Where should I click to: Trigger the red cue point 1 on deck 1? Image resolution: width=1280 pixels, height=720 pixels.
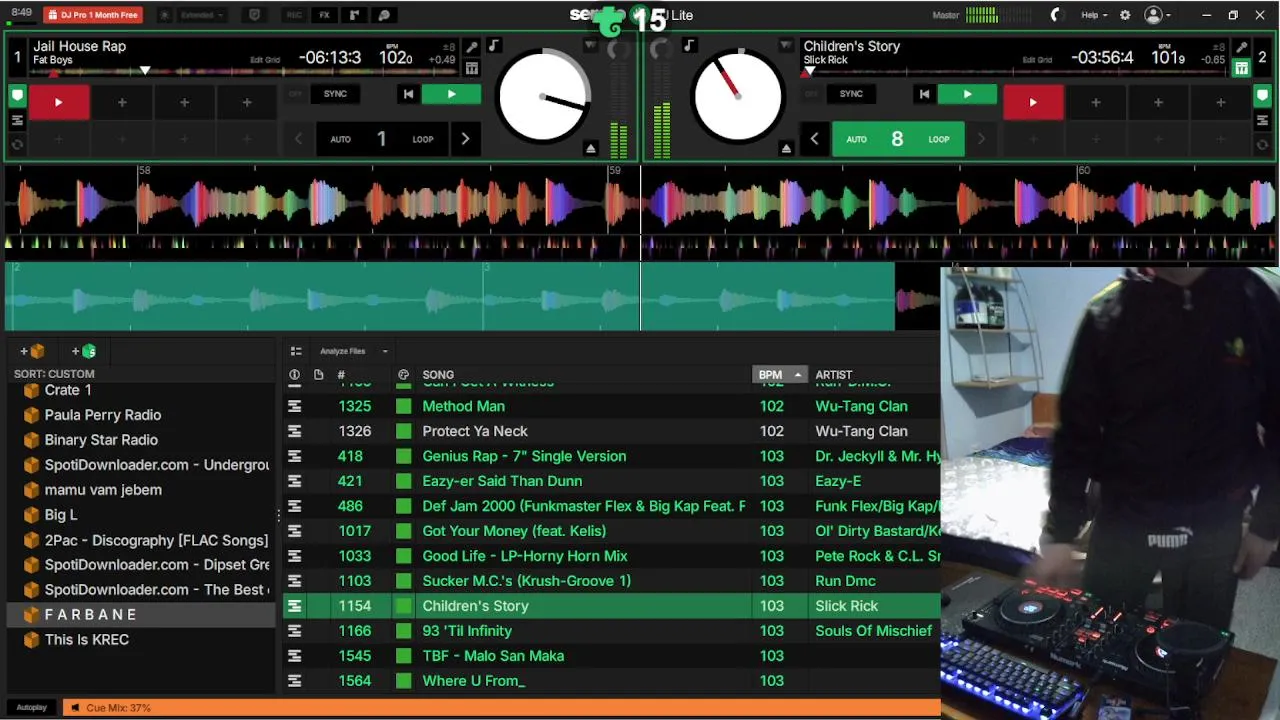point(59,102)
